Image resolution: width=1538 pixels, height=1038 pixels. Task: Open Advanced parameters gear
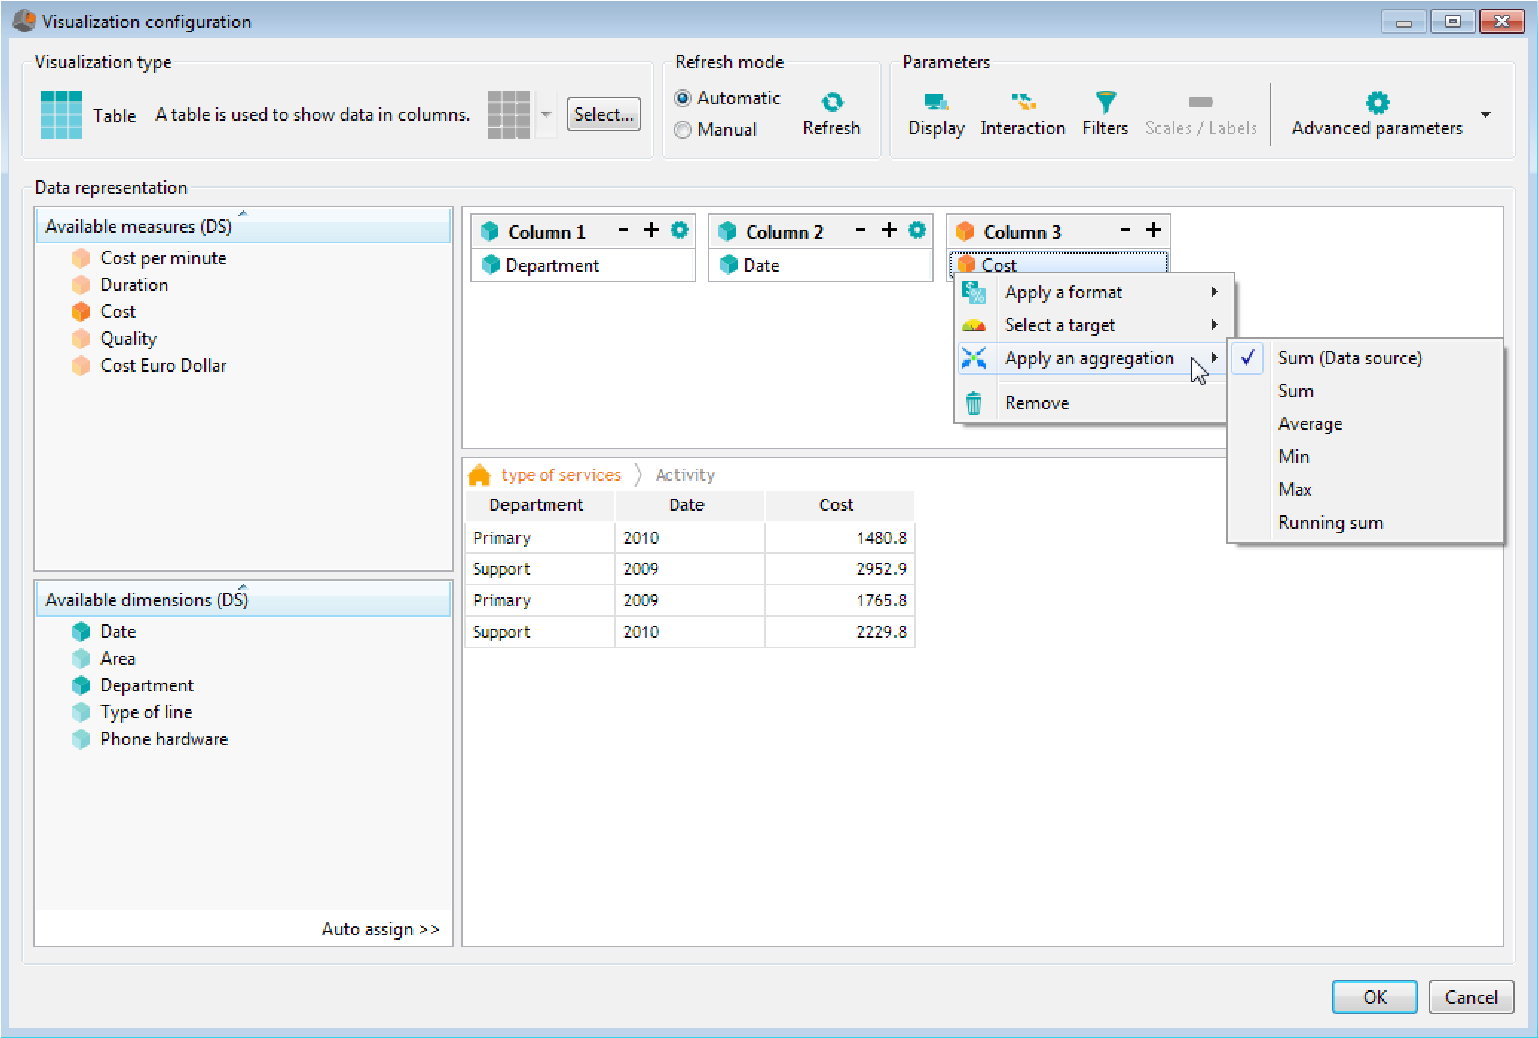coord(1377,103)
